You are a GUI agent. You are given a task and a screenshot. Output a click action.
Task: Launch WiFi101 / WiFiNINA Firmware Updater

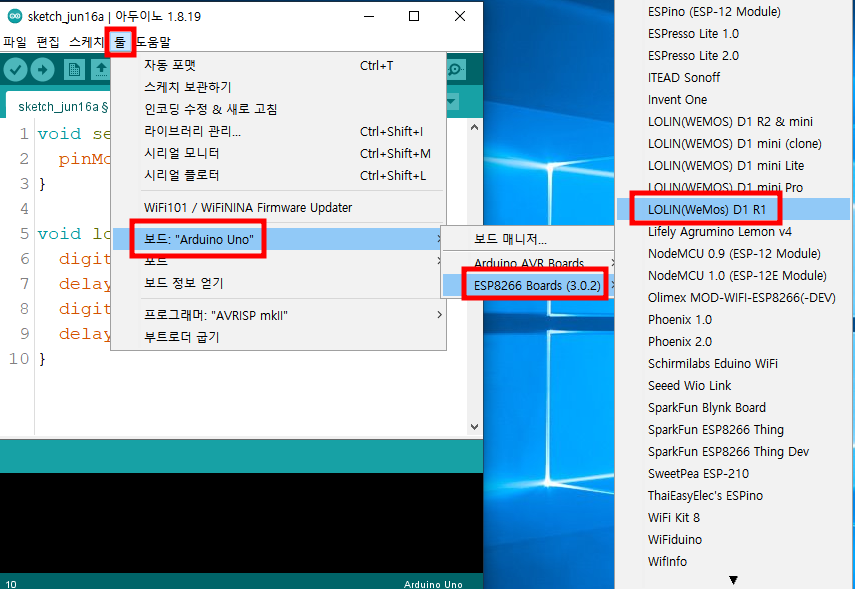[279, 208]
